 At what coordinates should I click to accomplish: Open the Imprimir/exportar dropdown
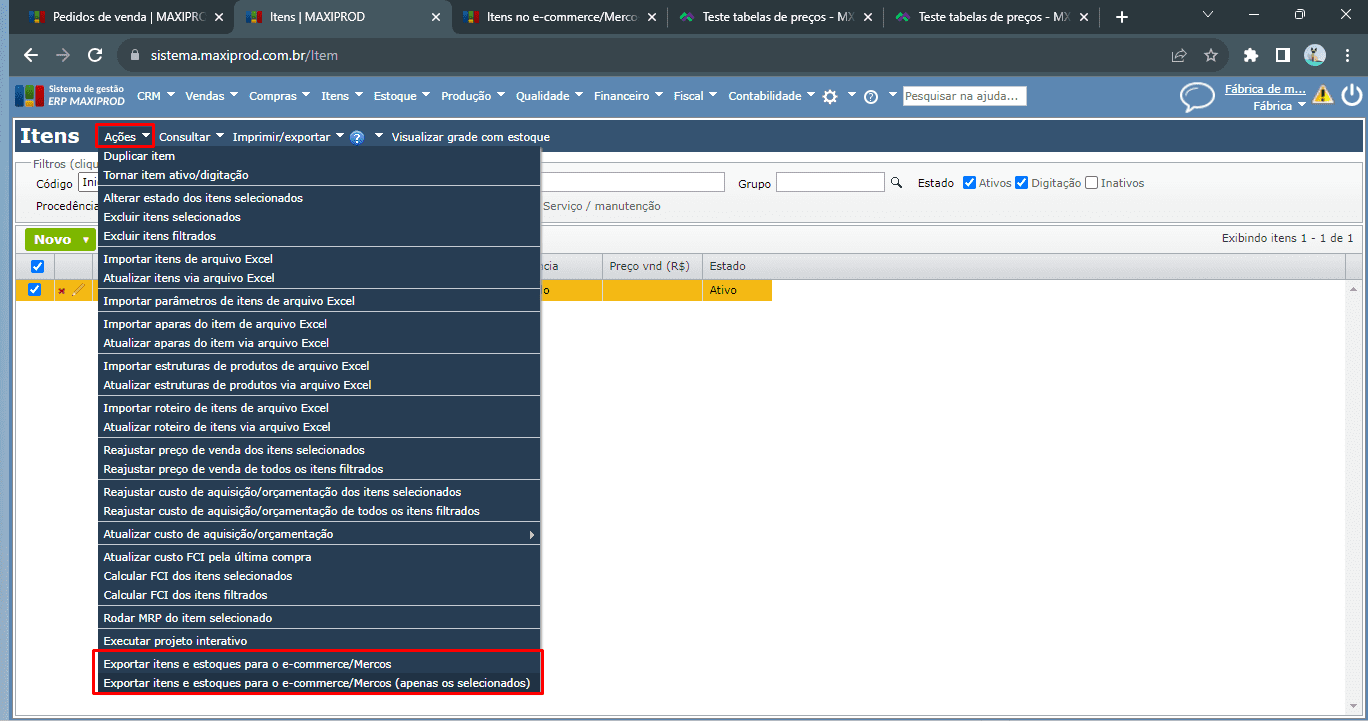[x=288, y=137]
